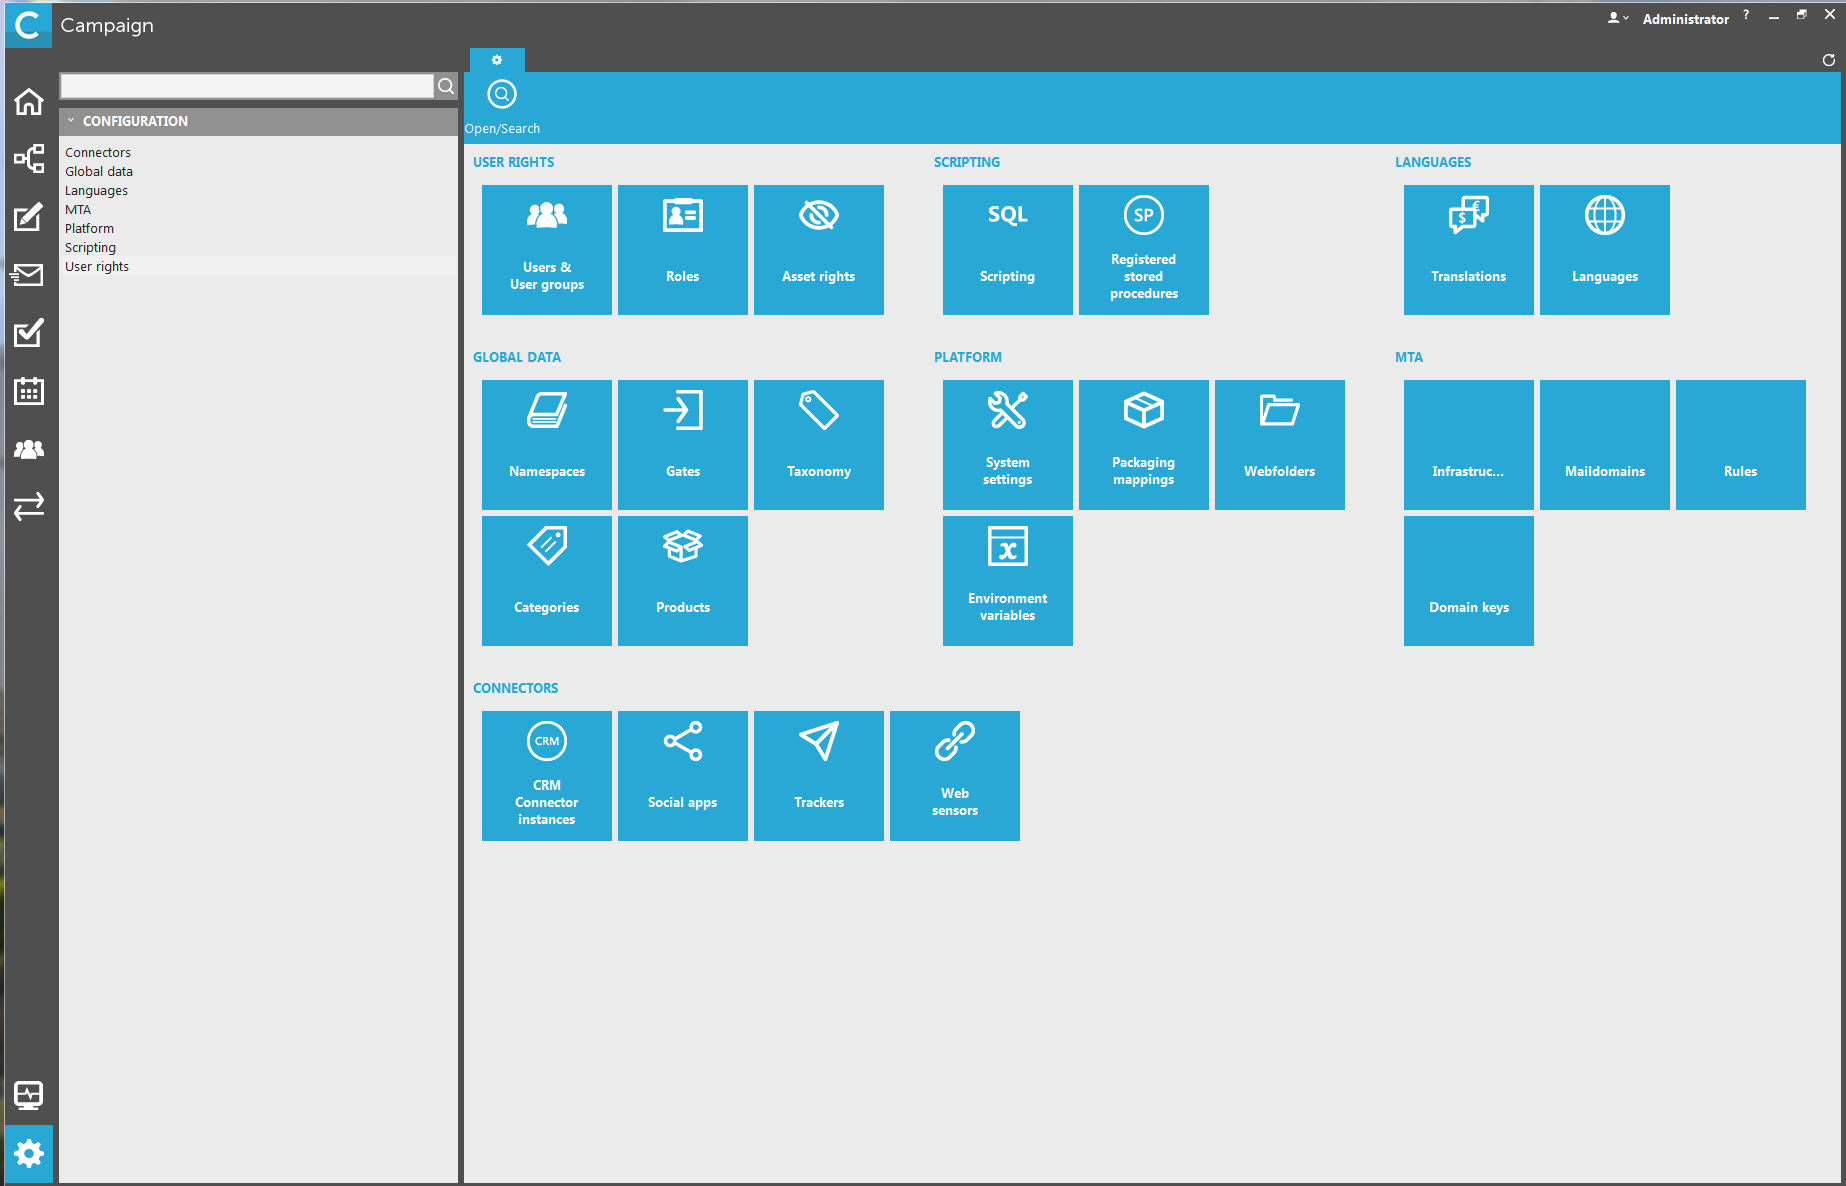This screenshot has width=1846, height=1186.
Task: Open the System settings tile
Action: point(1007,445)
